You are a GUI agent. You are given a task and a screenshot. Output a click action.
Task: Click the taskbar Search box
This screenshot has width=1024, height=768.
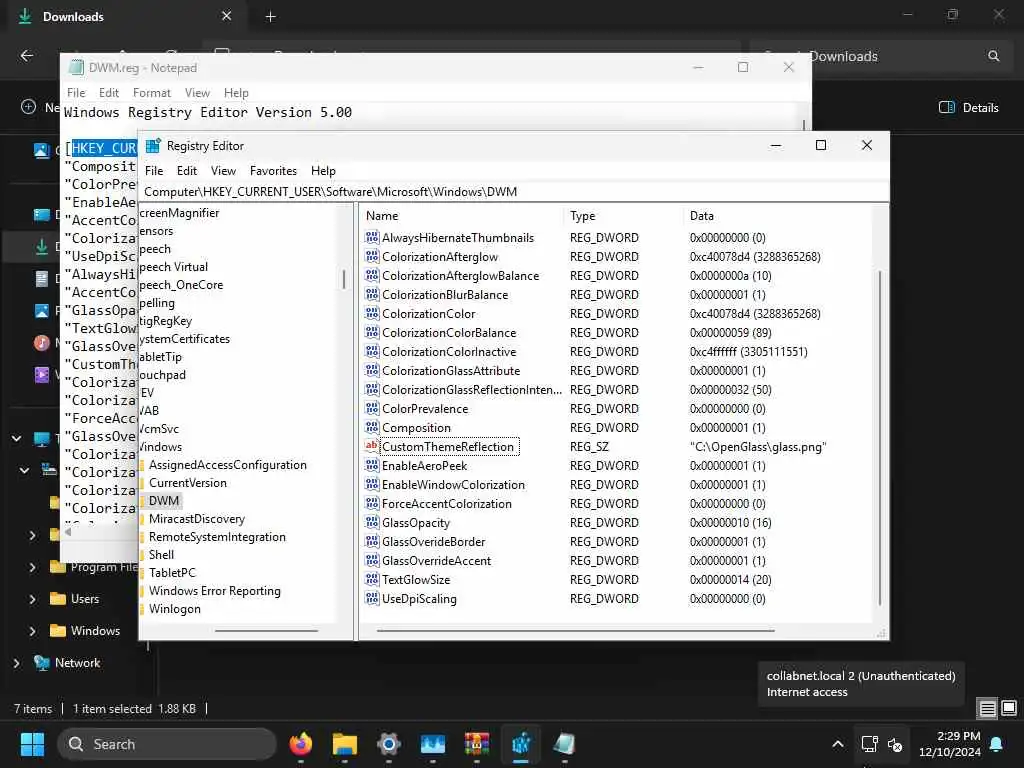tap(167, 744)
